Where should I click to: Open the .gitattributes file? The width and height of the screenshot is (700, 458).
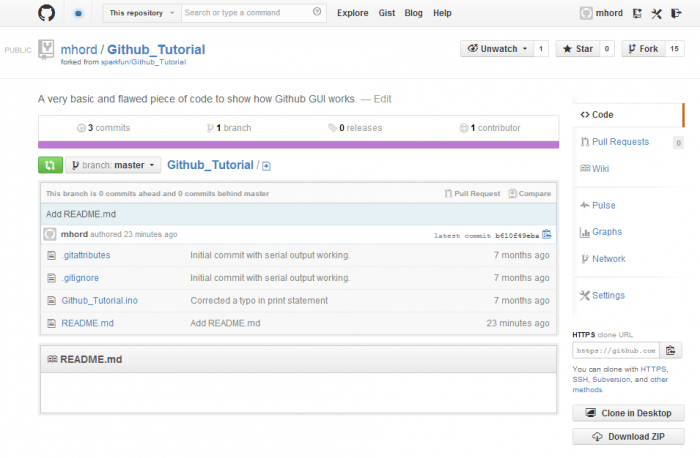pos(86,255)
